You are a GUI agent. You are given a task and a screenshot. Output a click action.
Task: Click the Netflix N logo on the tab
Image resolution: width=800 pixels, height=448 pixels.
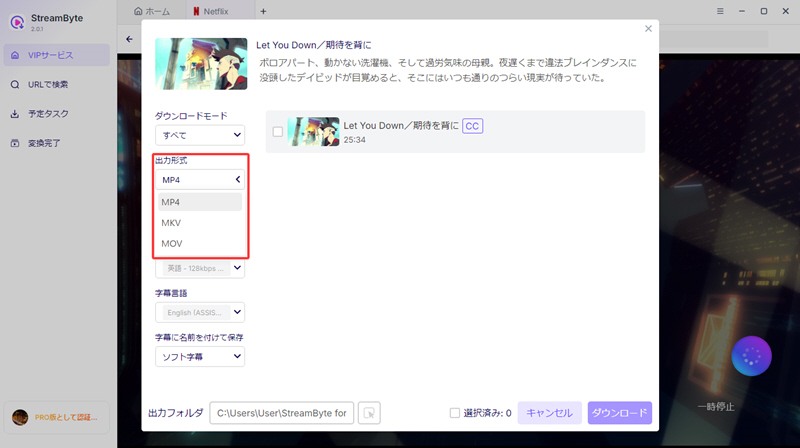(x=196, y=11)
